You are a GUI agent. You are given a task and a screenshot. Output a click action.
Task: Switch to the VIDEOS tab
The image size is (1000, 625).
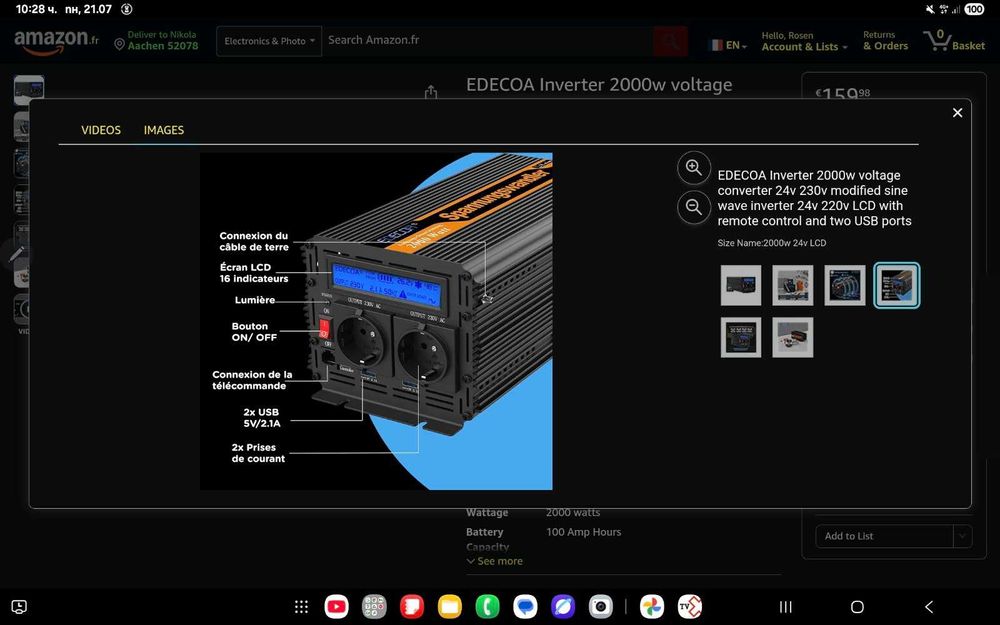pyautogui.click(x=101, y=130)
